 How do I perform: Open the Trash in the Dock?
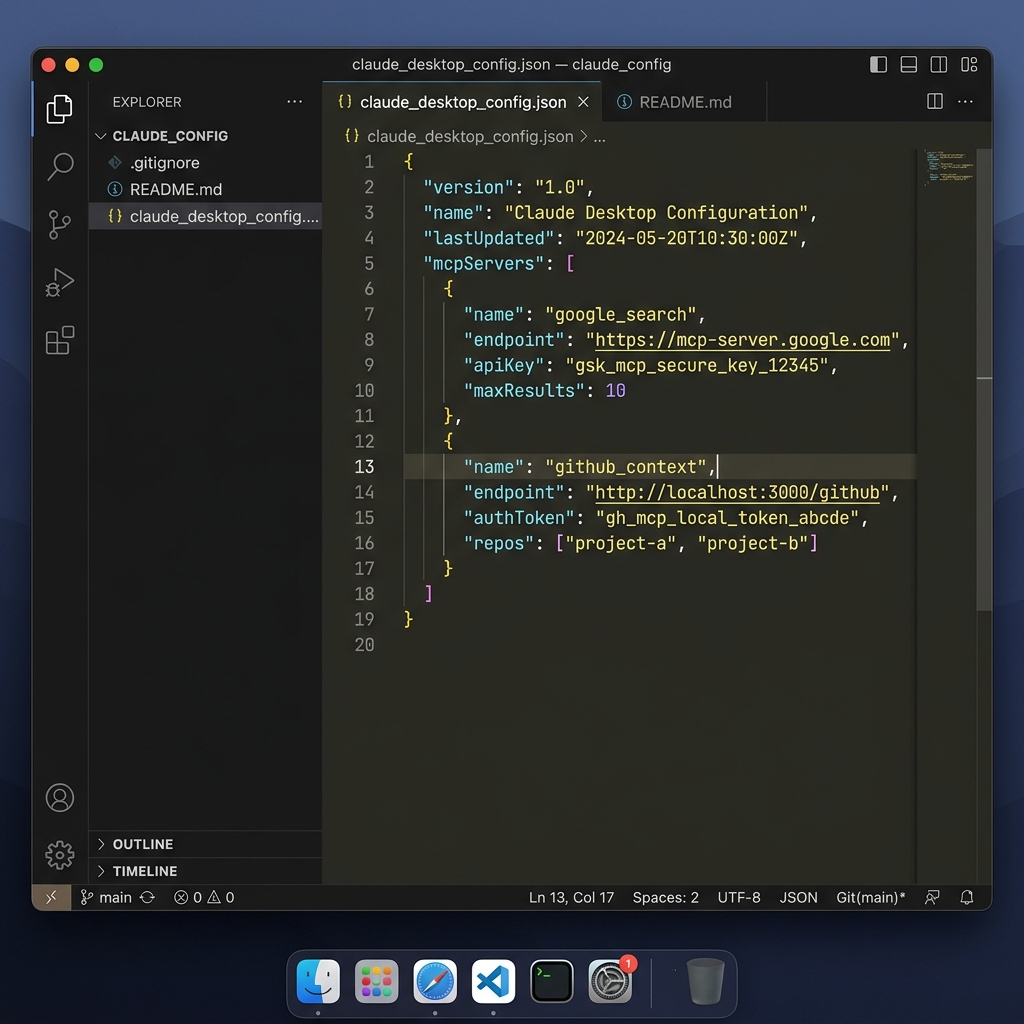click(x=705, y=981)
